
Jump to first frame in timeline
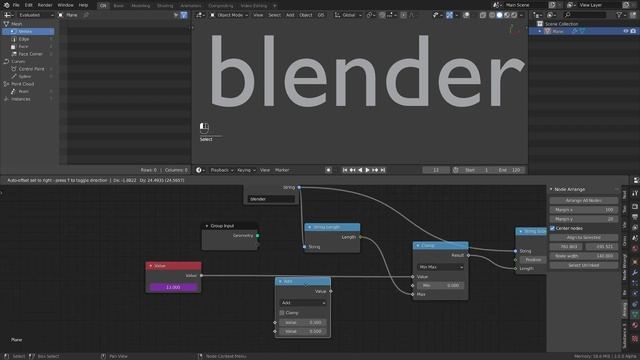(345, 170)
